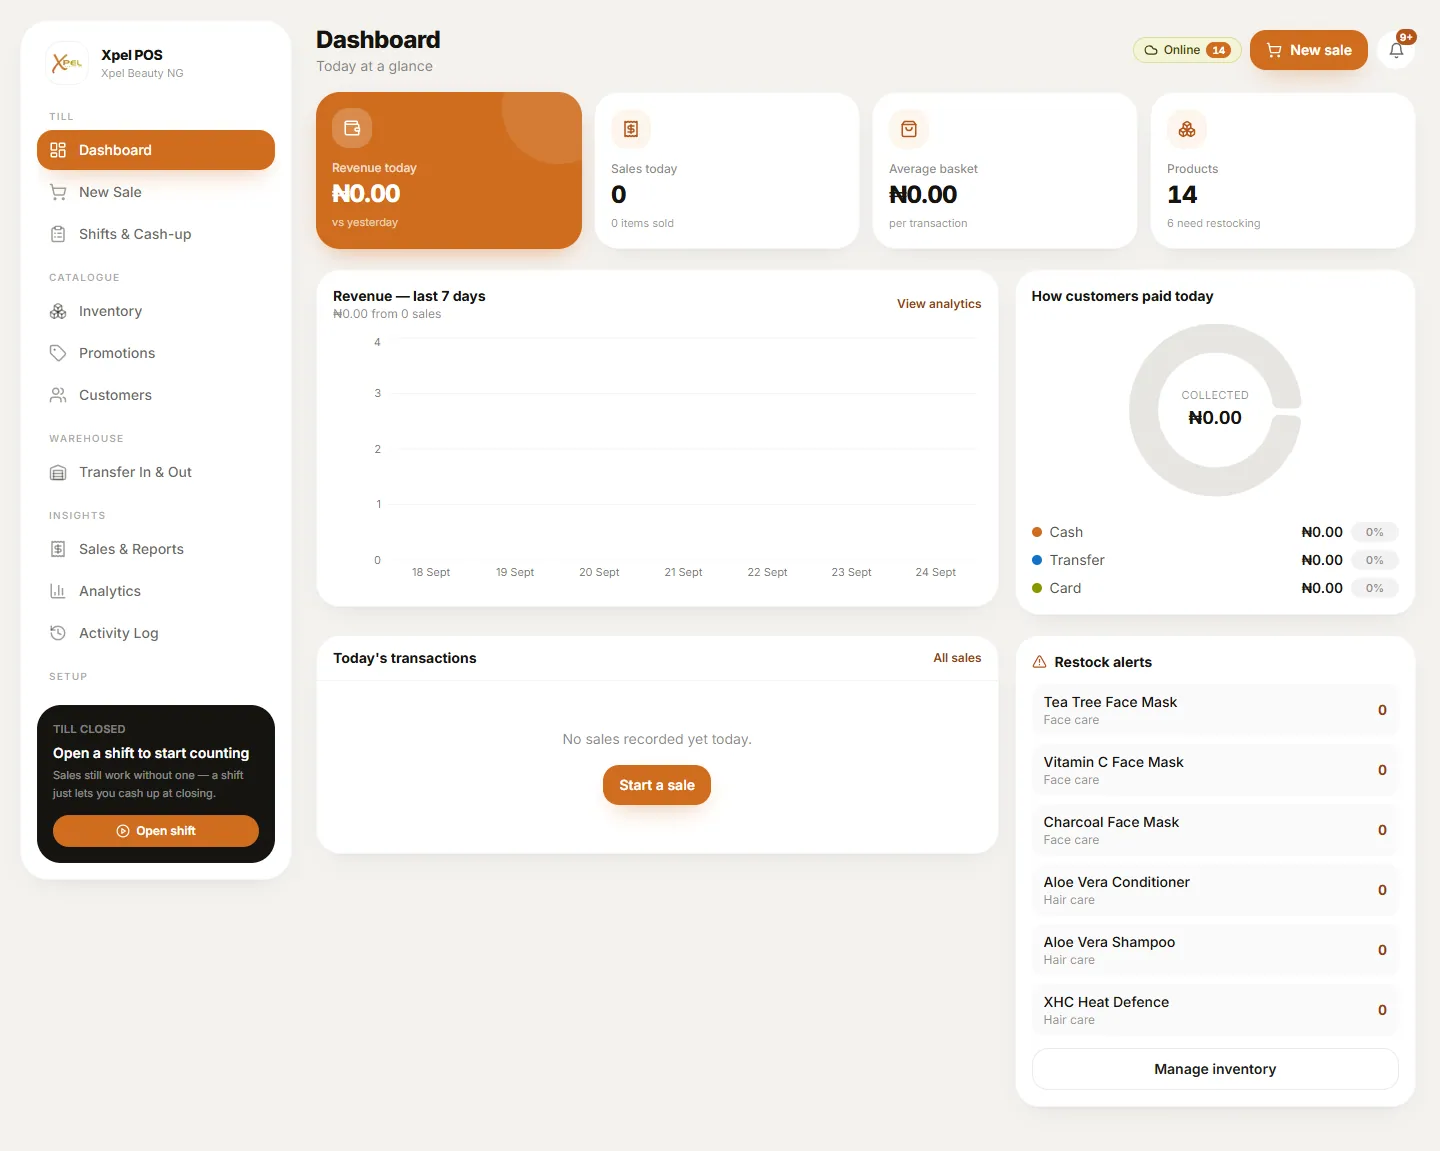Viewport: 1440px width, 1151px height.
Task: Click the Products boxes icon
Action: tap(1187, 129)
